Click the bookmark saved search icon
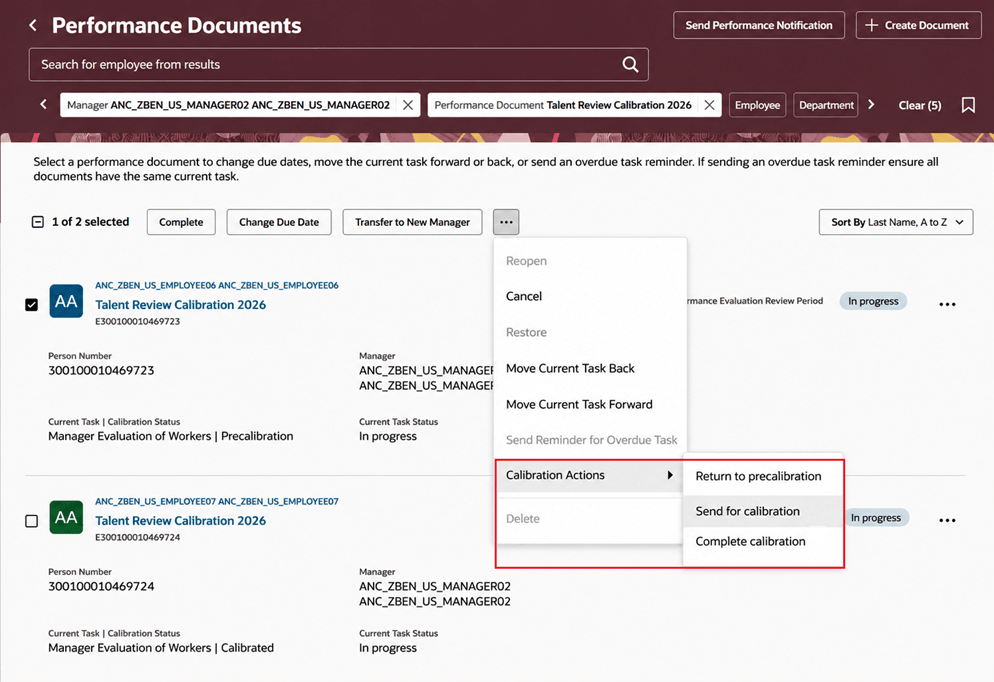Viewport: 994px width, 682px height. [x=968, y=105]
